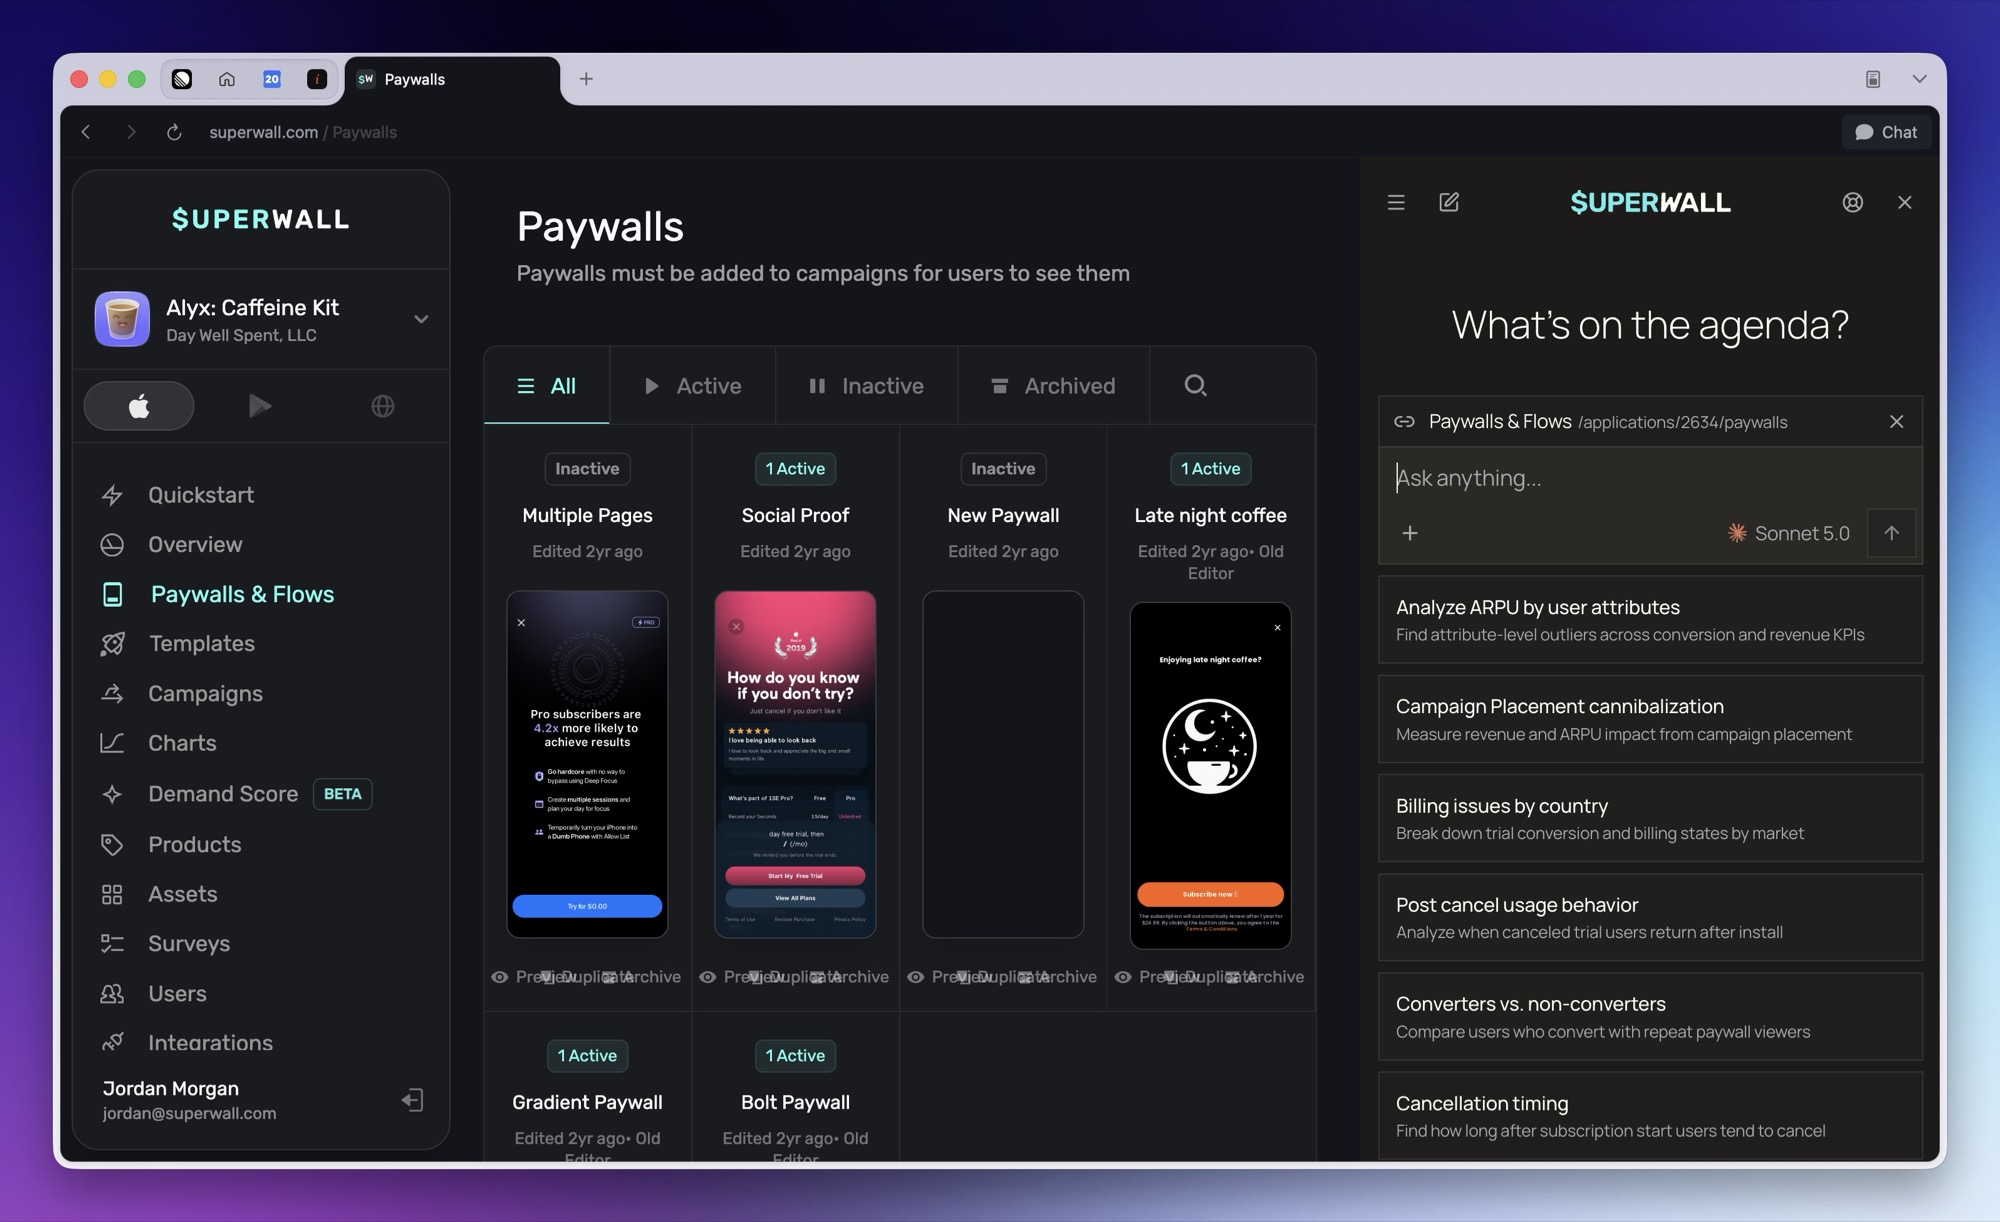Viewport: 2000px width, 1222px height.
Task: Preview the New Paywall card
Action: pos(933,977)
